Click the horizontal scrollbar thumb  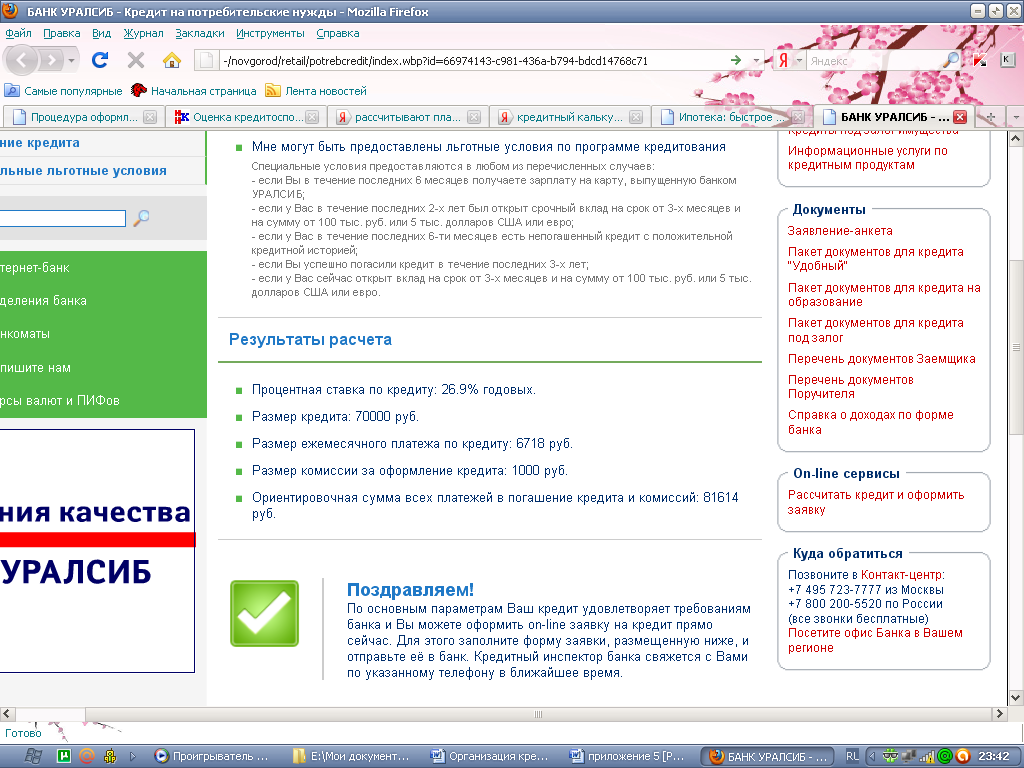tap(539, 714)
